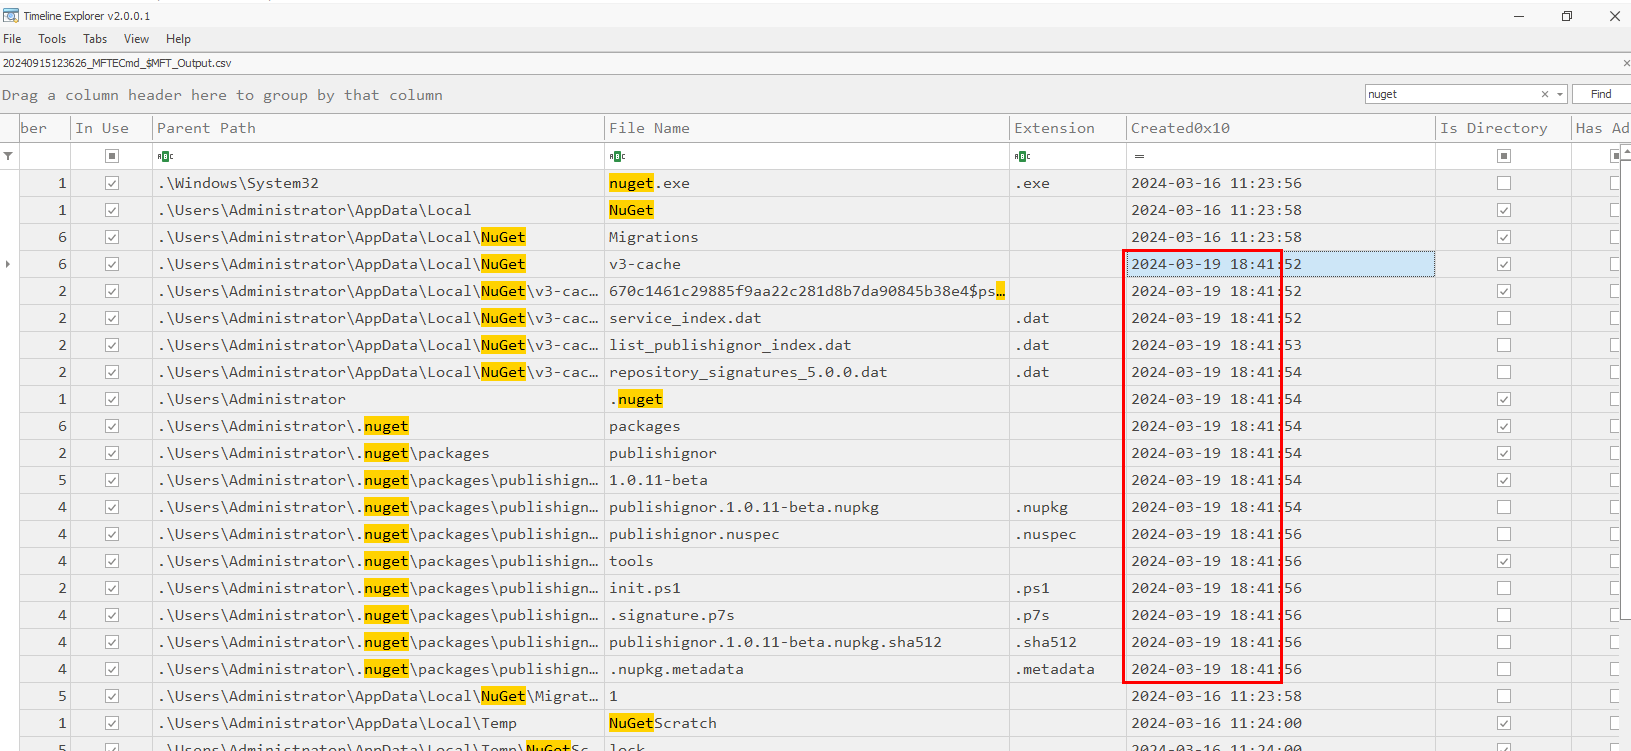Toggle In Use checkbox for publishignor.nuspec row
Viewport: 1631px width, 751px height.
[x=112, y=534]
